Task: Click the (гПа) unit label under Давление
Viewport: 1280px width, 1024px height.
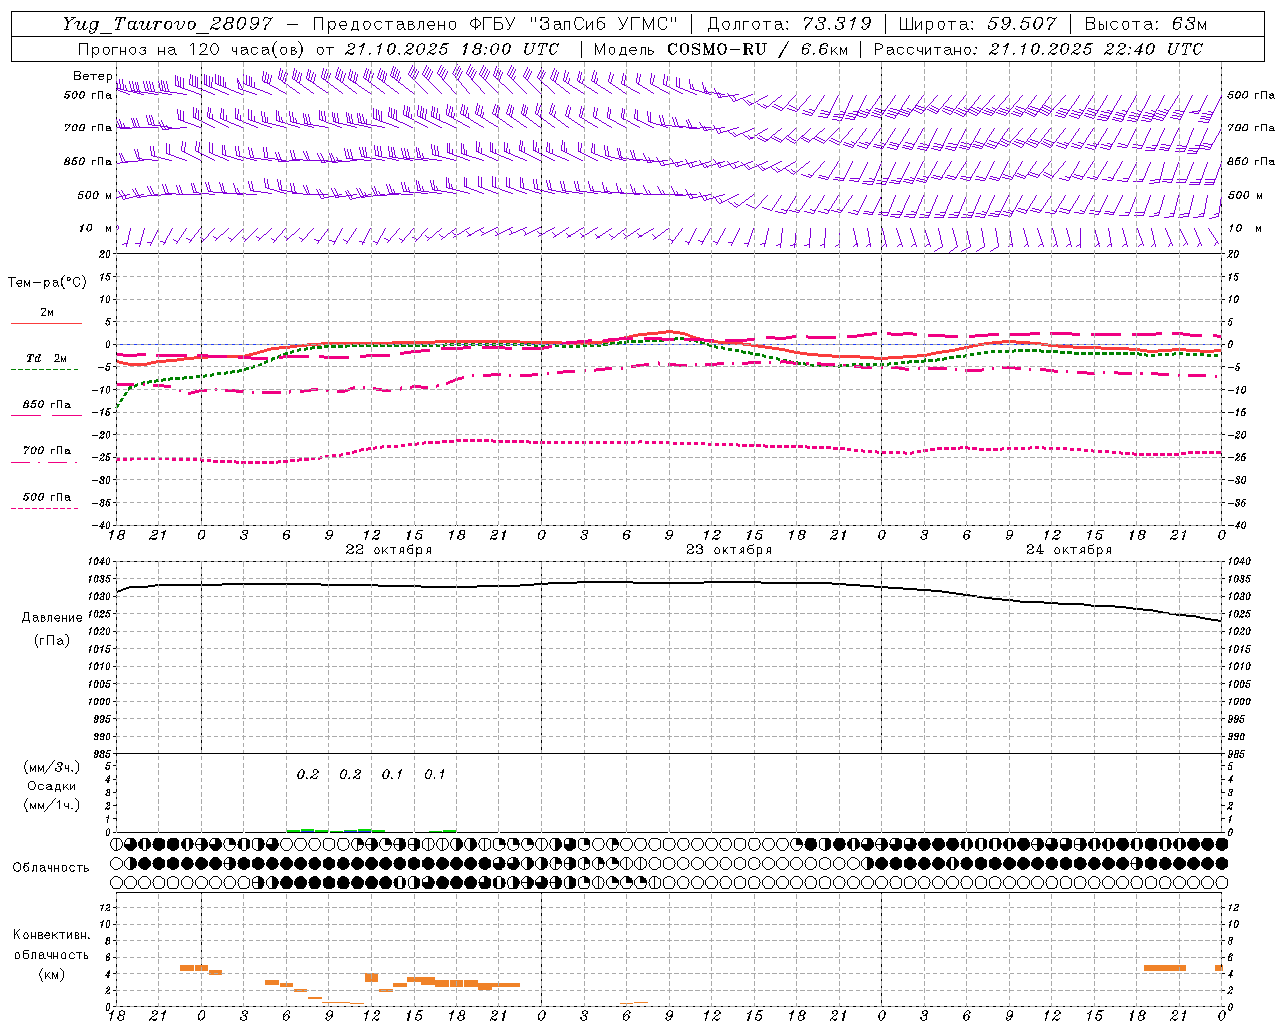Action: (x=52, y=640)
